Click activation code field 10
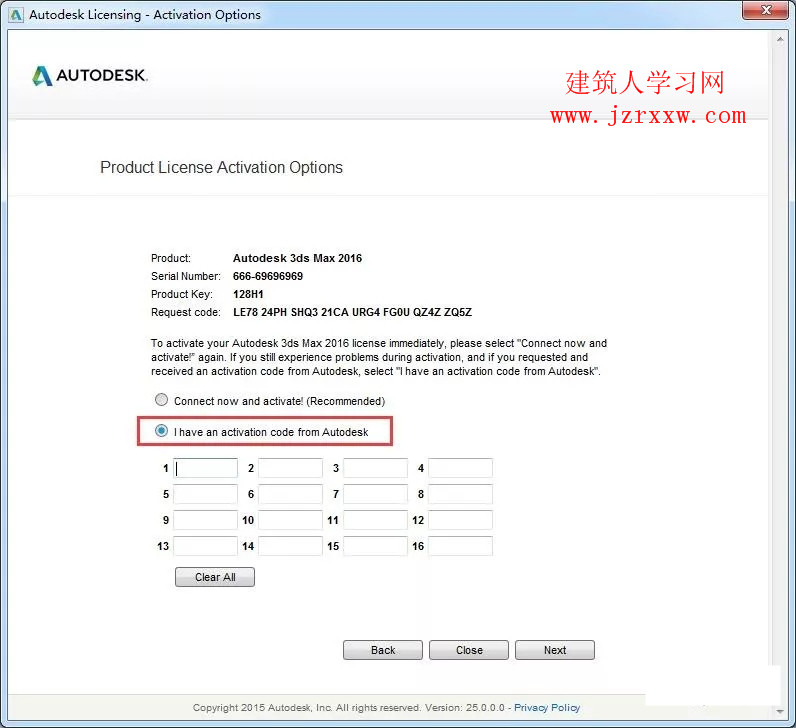This screenshot has height=728, width=796. 290,520
